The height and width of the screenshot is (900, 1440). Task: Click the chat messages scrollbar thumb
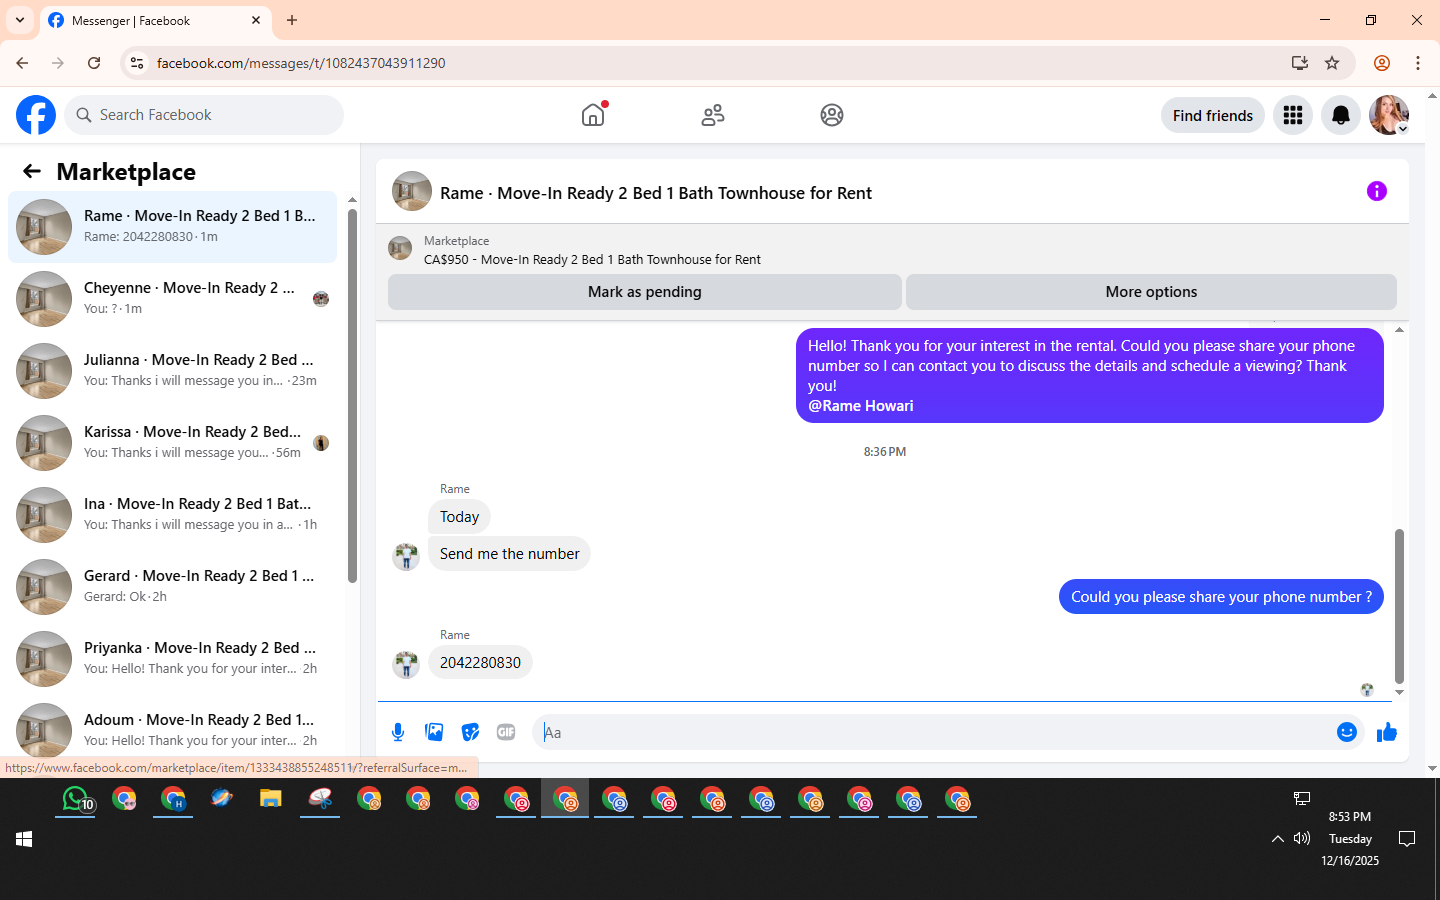(x=1399, y=606)
